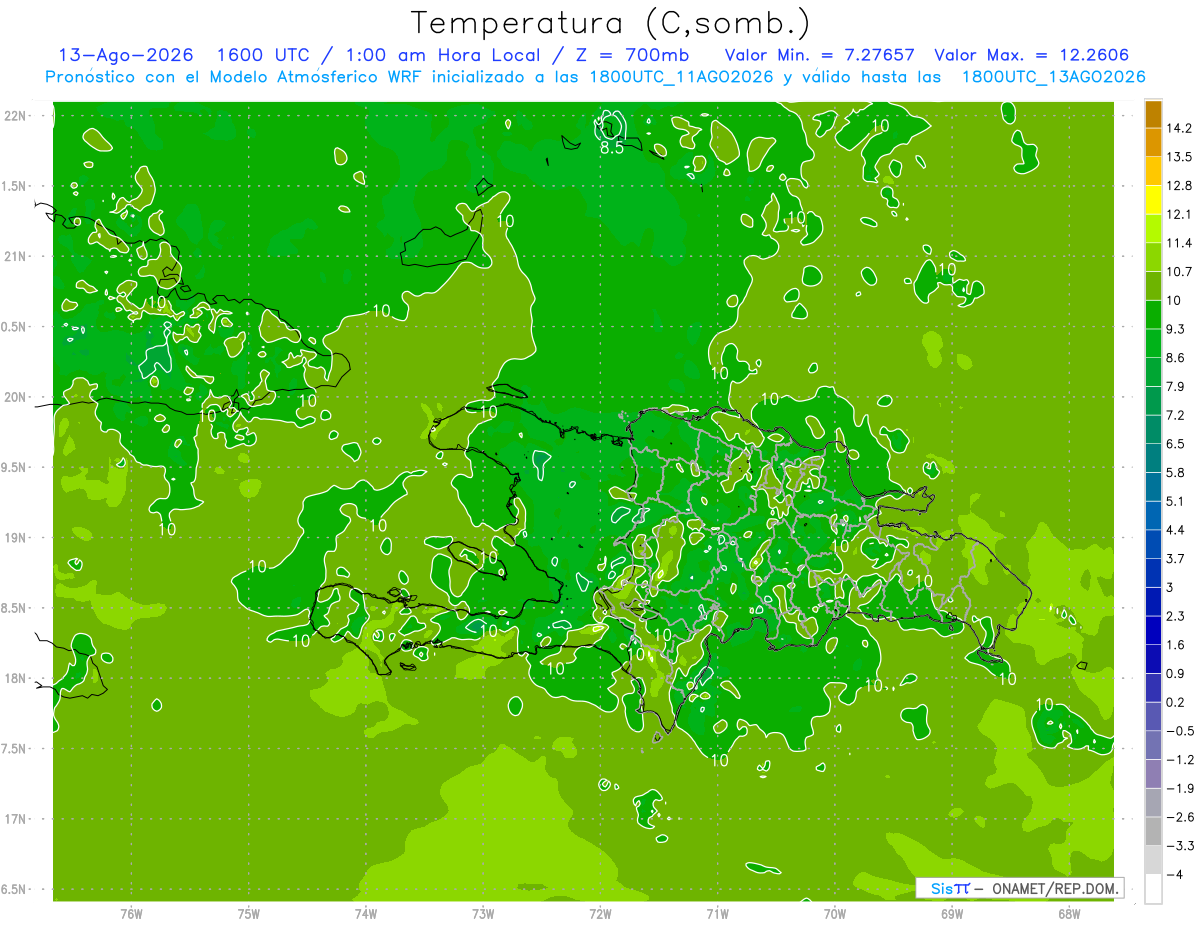Click 'Valor Min. = 7.27657' in header

820,55
